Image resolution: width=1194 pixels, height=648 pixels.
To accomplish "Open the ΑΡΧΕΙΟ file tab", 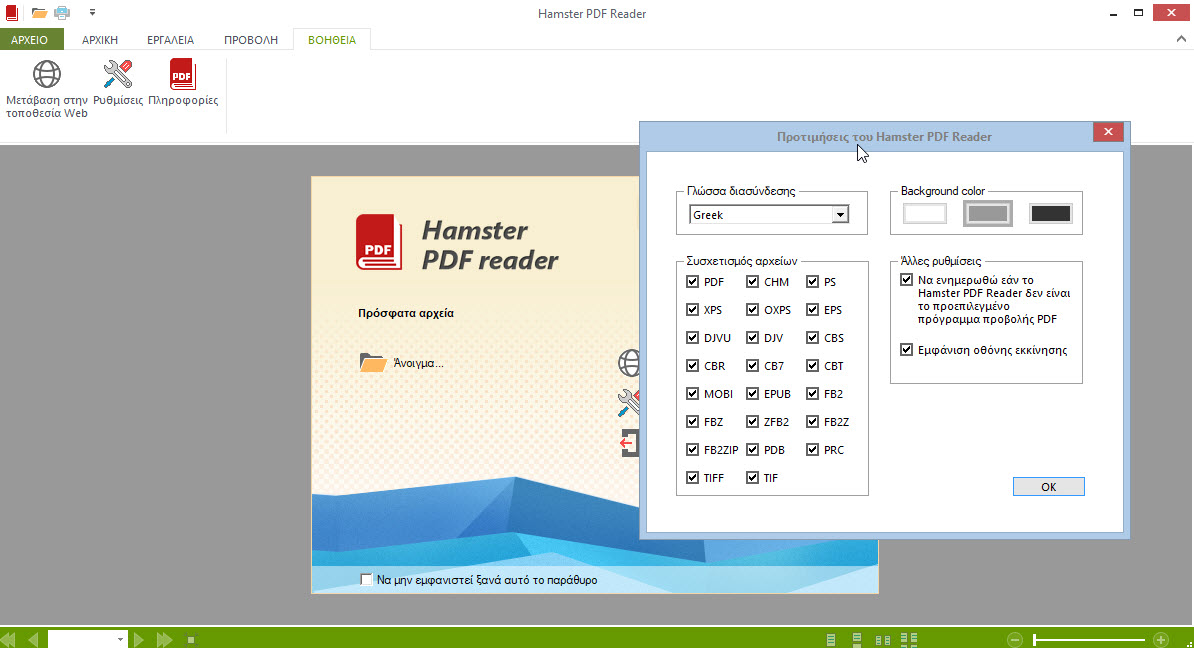I will pos(30,40).
